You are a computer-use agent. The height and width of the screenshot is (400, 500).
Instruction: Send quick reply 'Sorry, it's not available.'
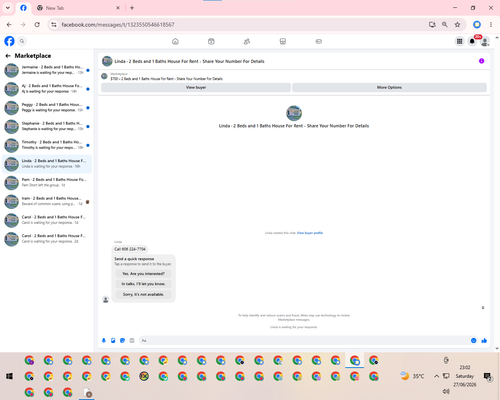tap(143, 294)
